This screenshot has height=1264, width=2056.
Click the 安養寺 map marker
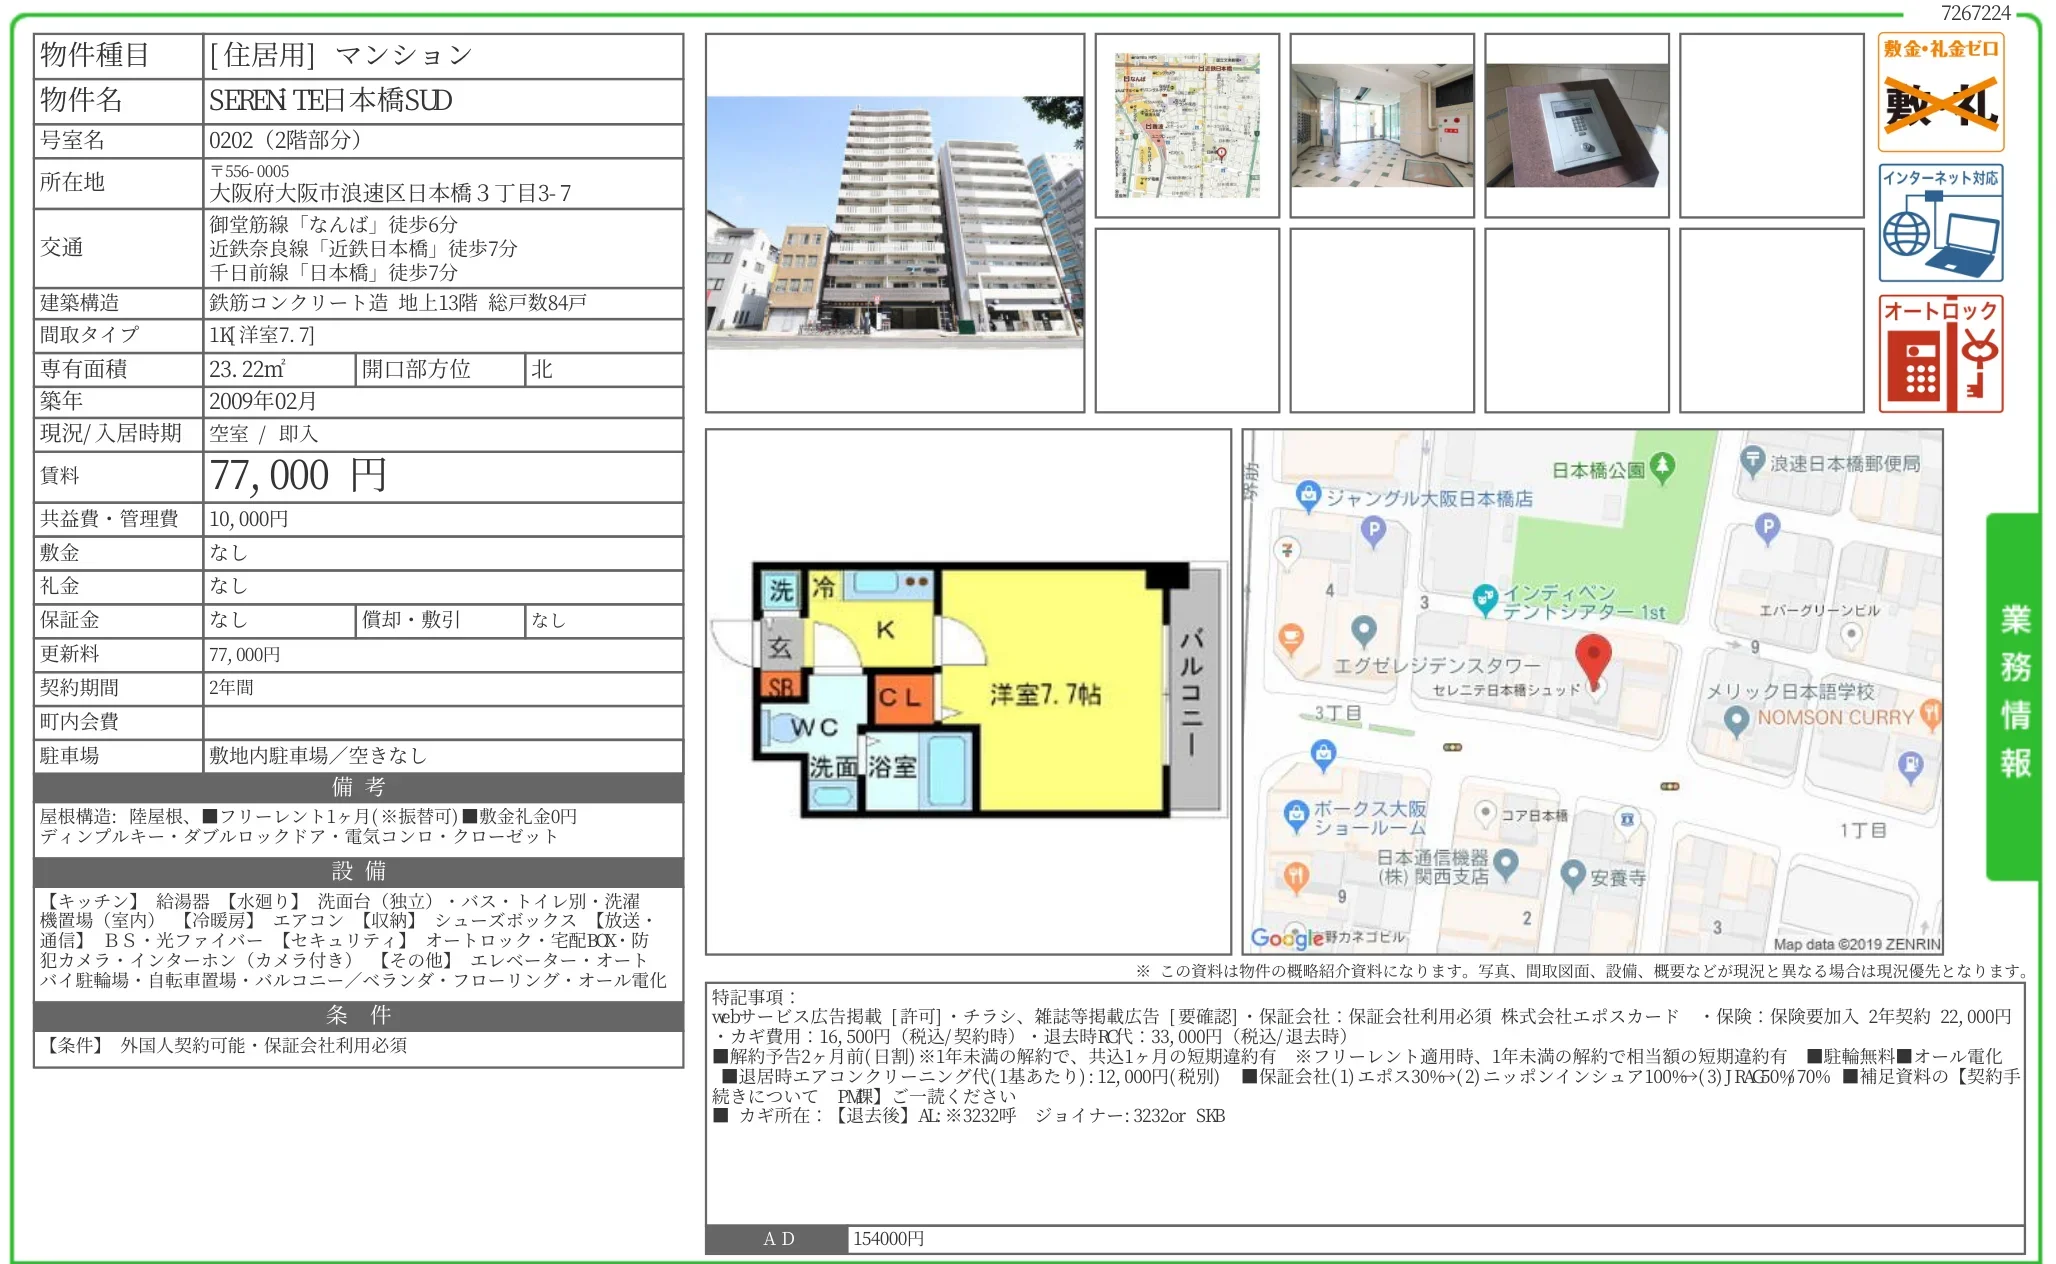point(1573,875)
